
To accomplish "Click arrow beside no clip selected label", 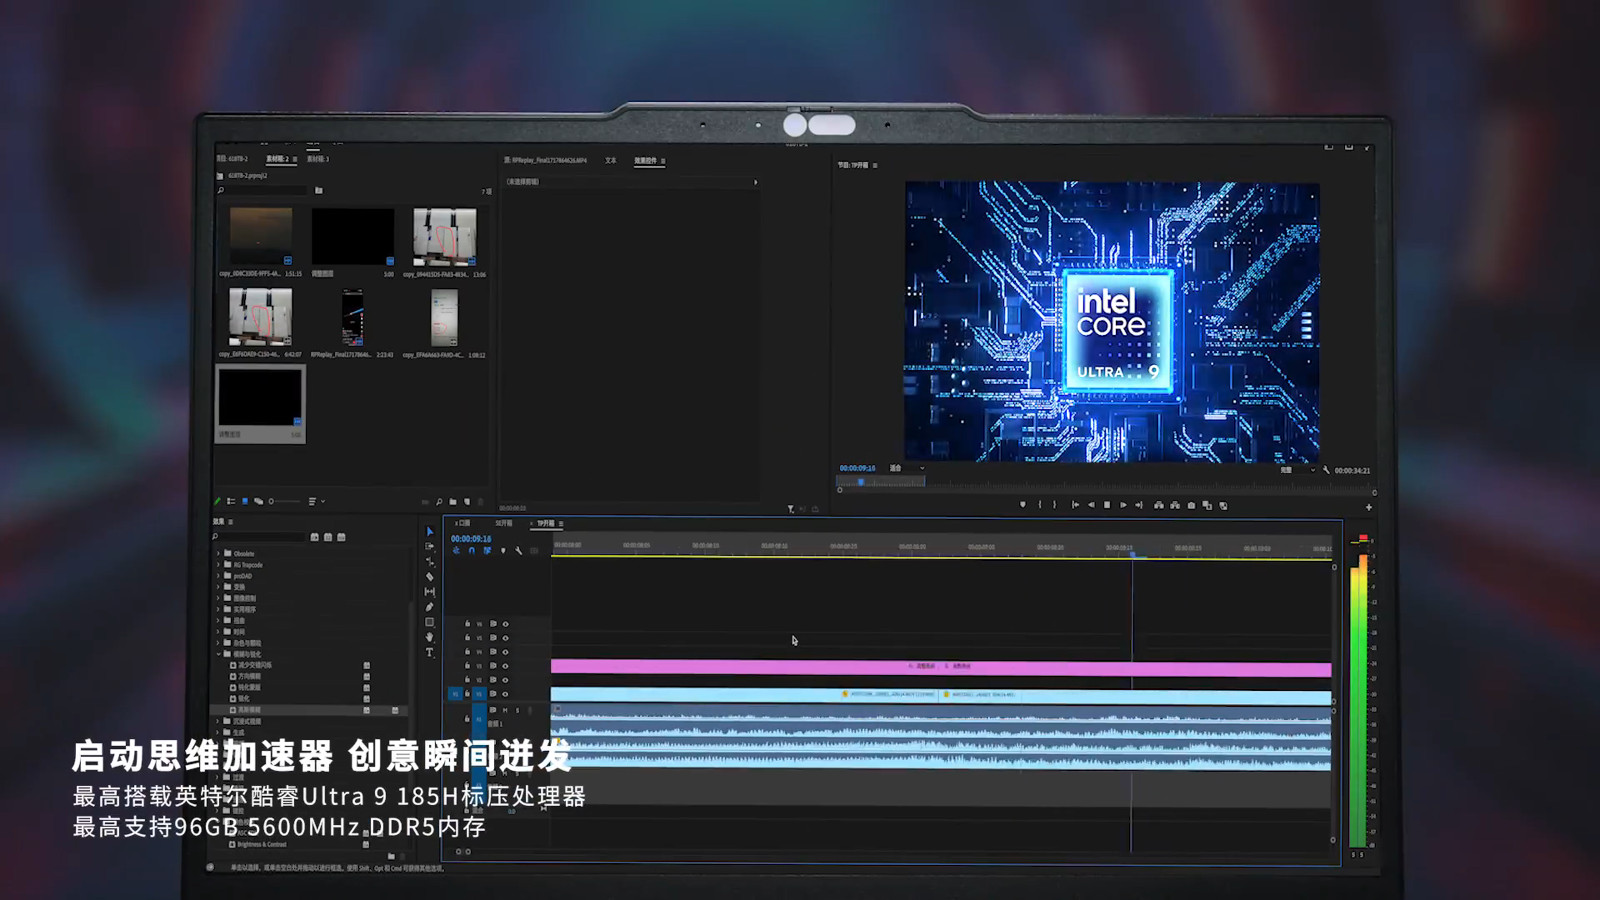I will (755, 182).
